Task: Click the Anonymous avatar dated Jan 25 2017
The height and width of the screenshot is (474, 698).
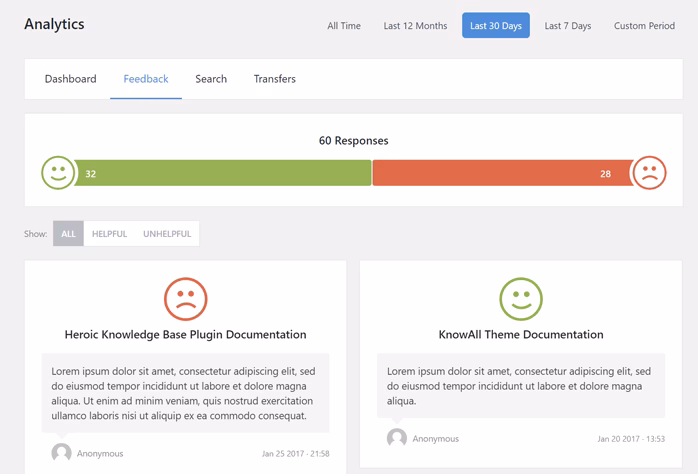Action: coord(61,453)
